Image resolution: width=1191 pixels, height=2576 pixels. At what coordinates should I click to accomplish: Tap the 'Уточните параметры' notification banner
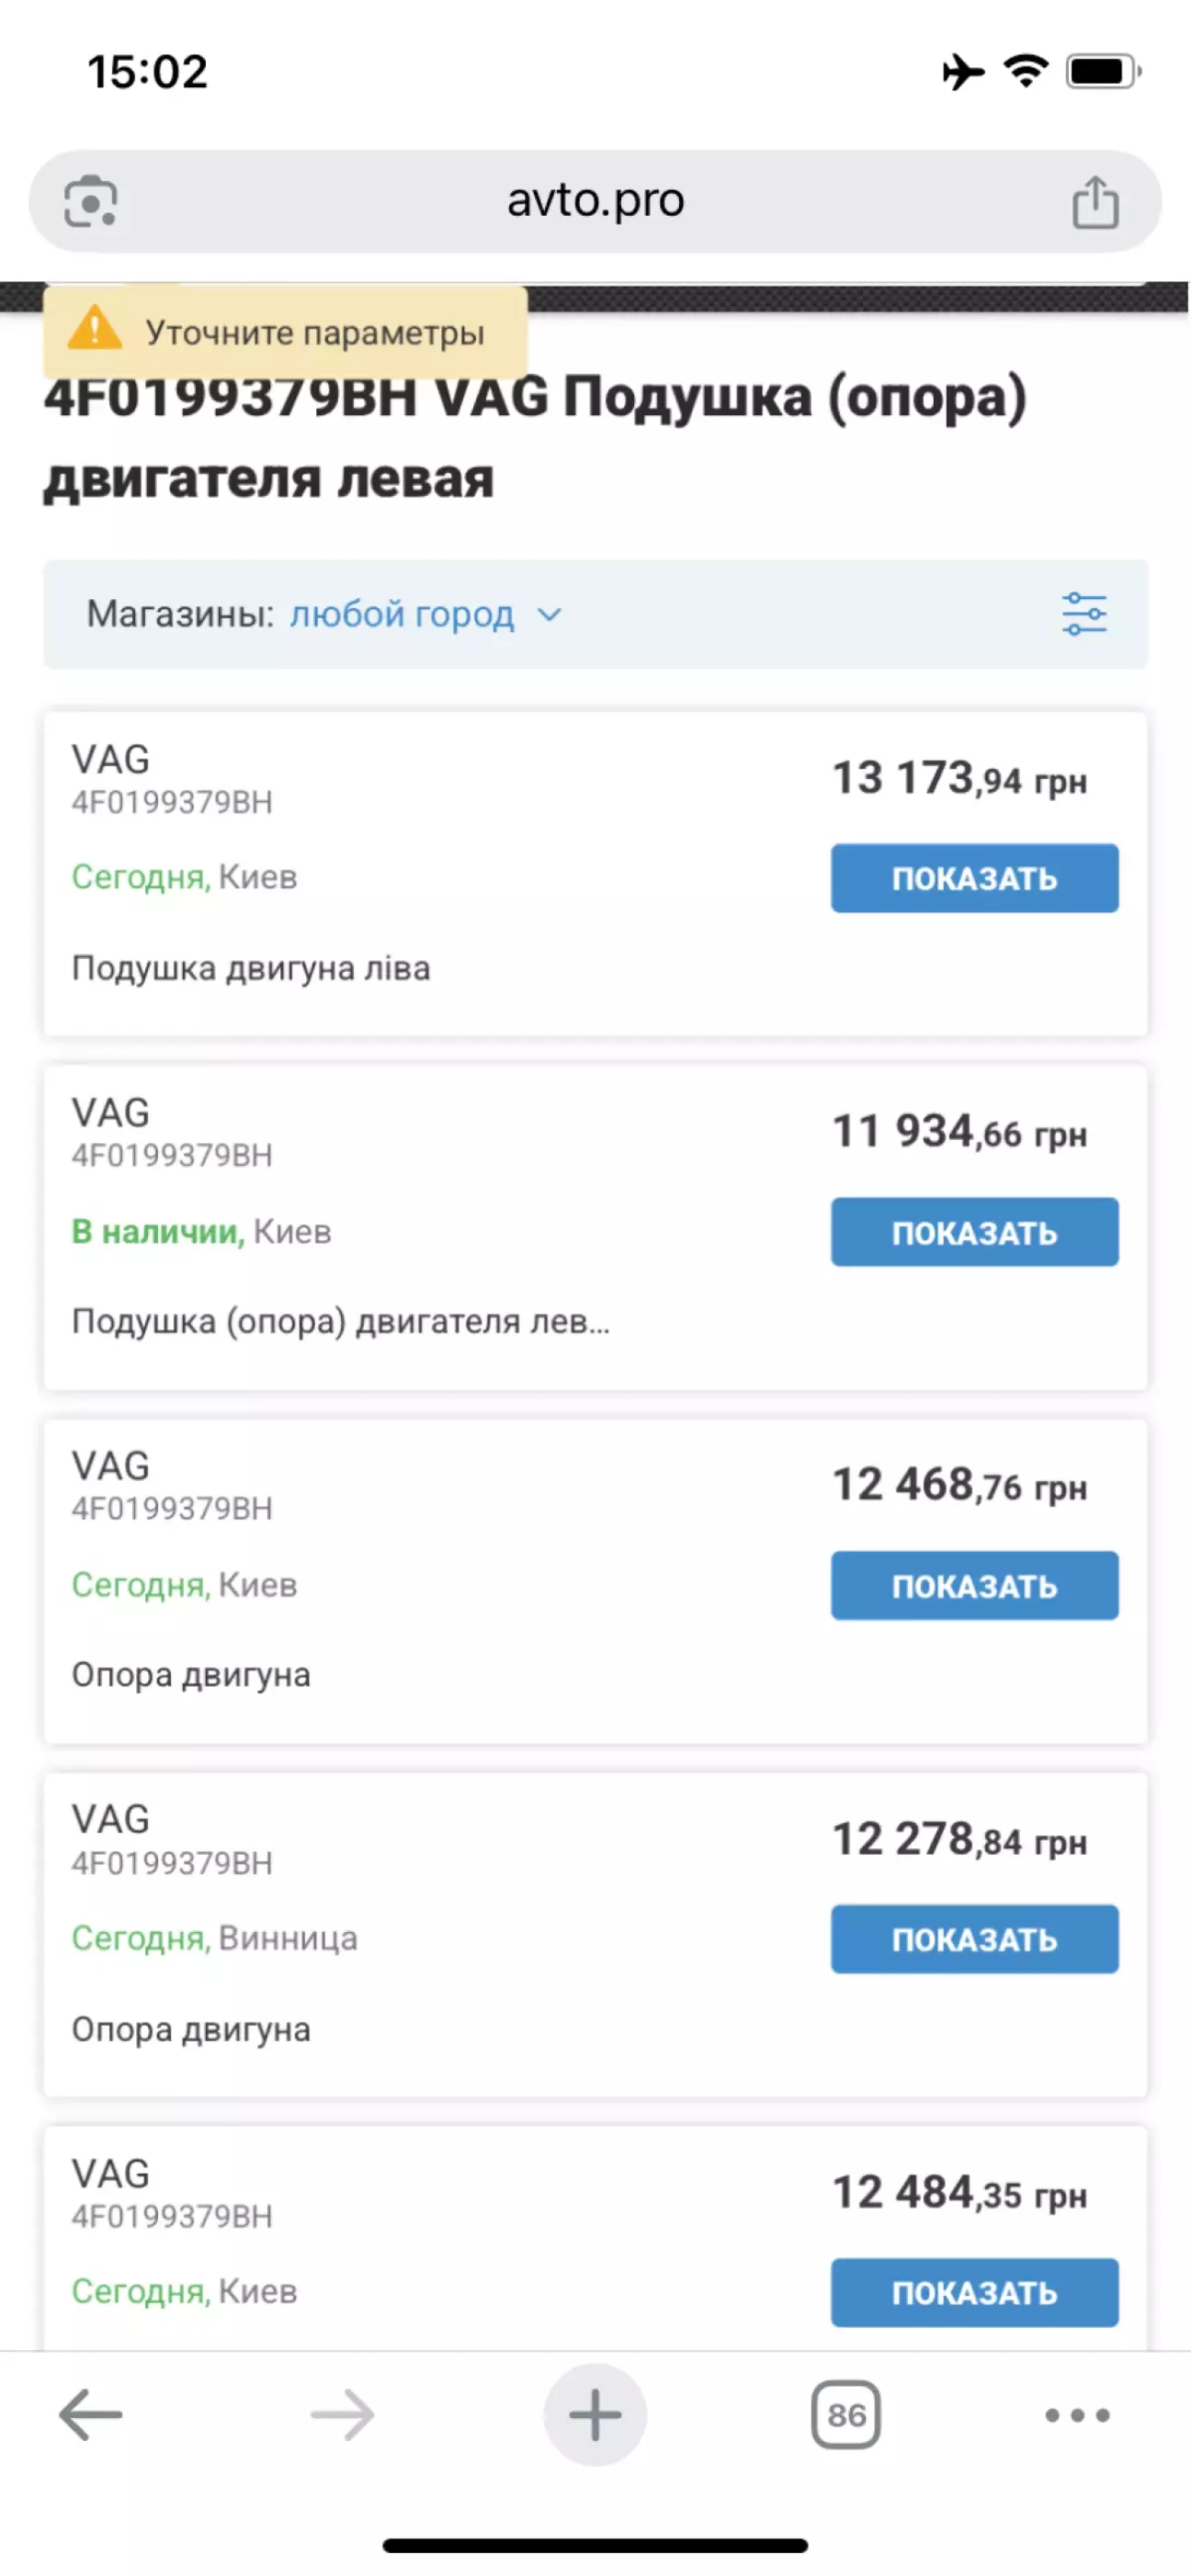pyautogui.click(x=314, y=332)
